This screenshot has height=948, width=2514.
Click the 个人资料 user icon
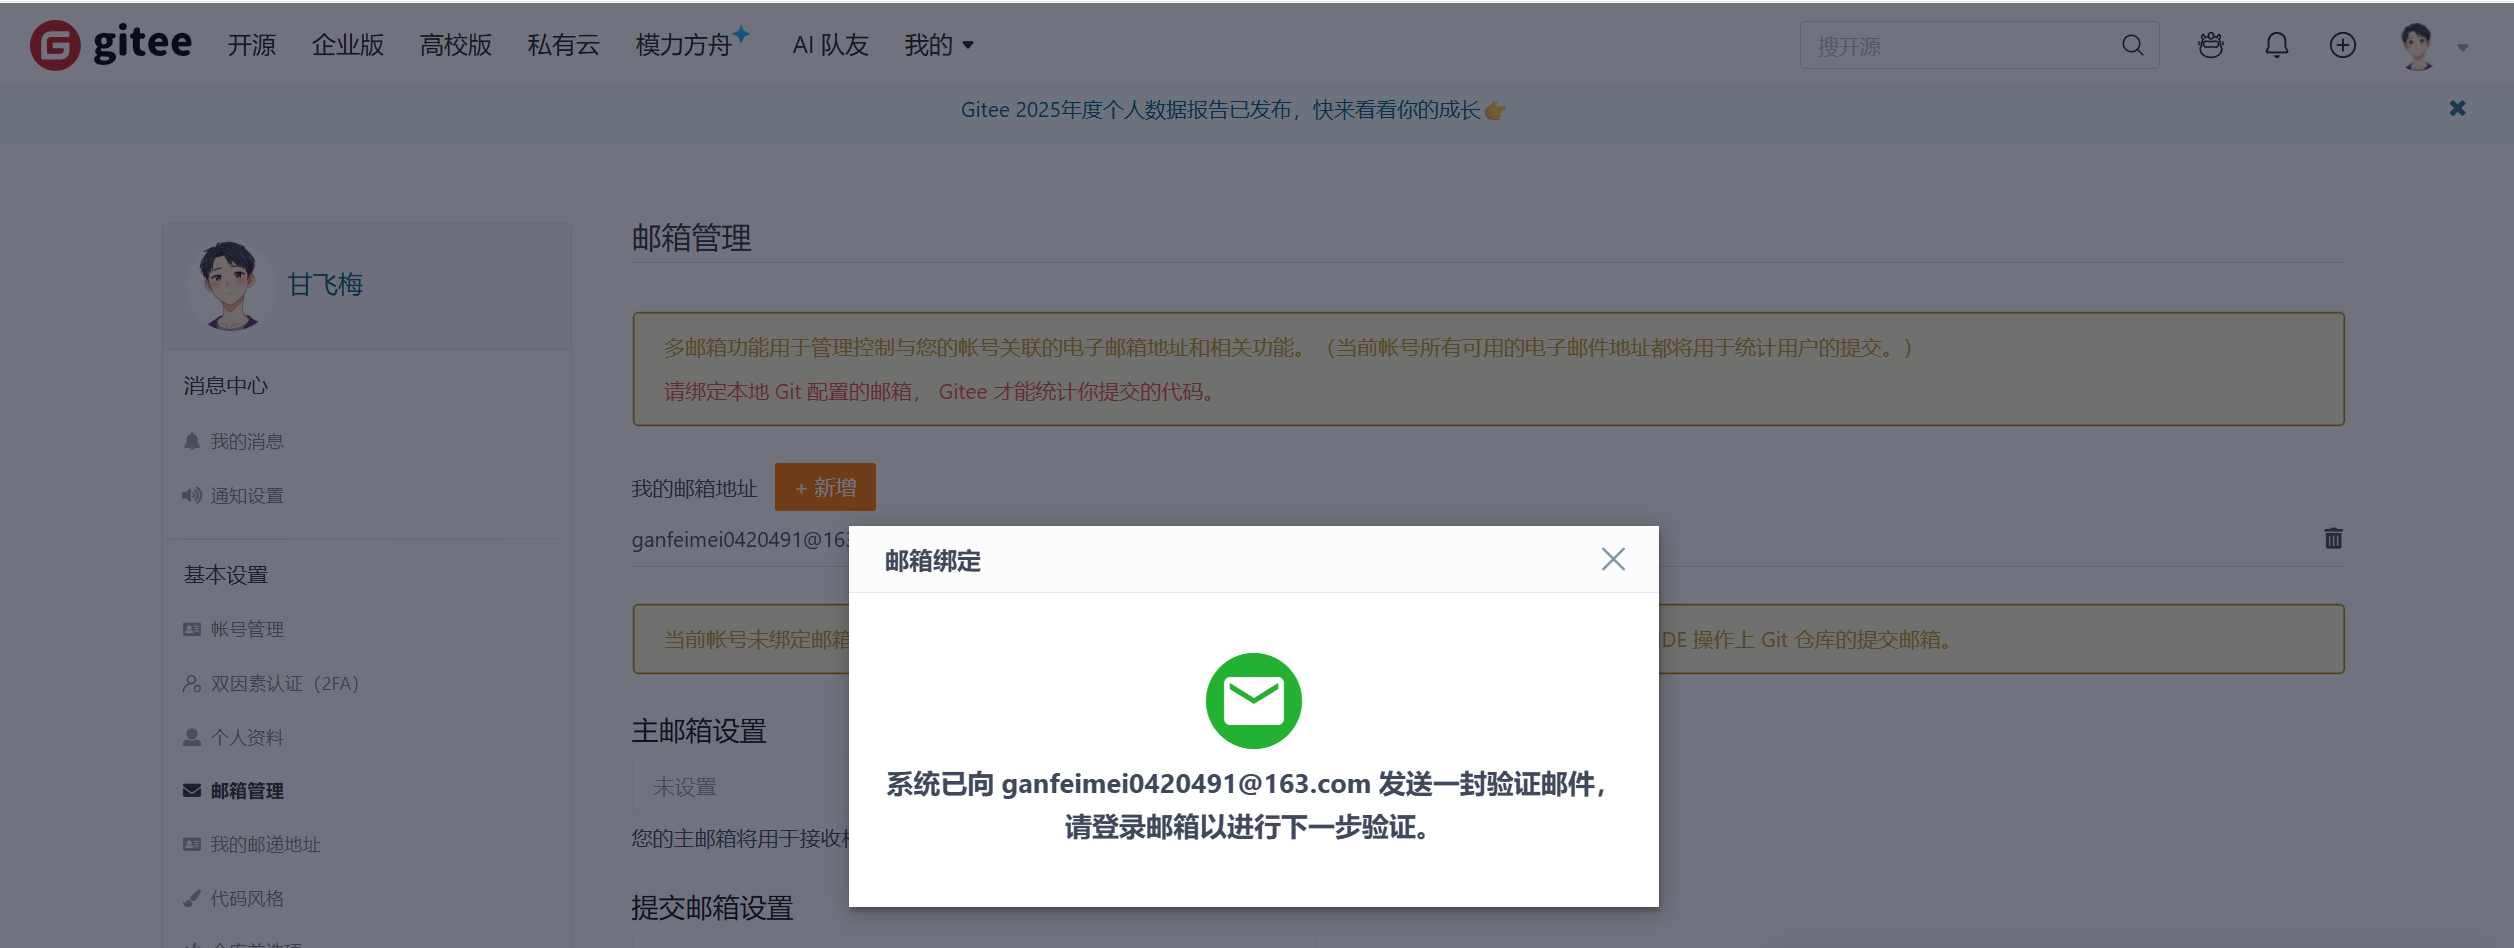click(x=192, y=737)
